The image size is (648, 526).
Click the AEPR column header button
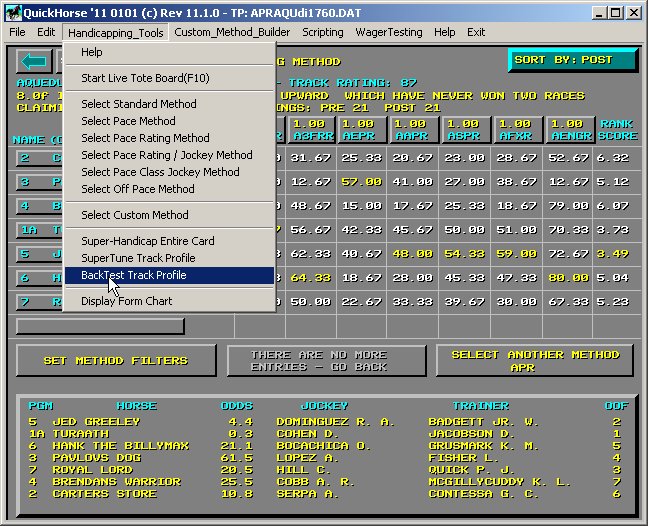359,130
